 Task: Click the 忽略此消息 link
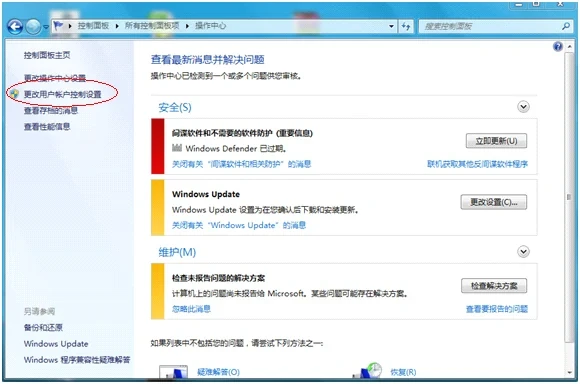pyautogui.click(x=191, y=309)
